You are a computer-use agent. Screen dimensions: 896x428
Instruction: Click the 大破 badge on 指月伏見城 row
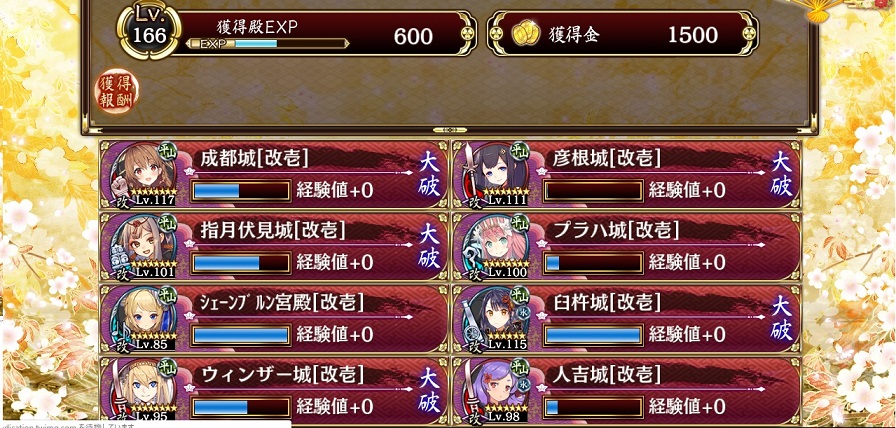(x=429, y=246)
